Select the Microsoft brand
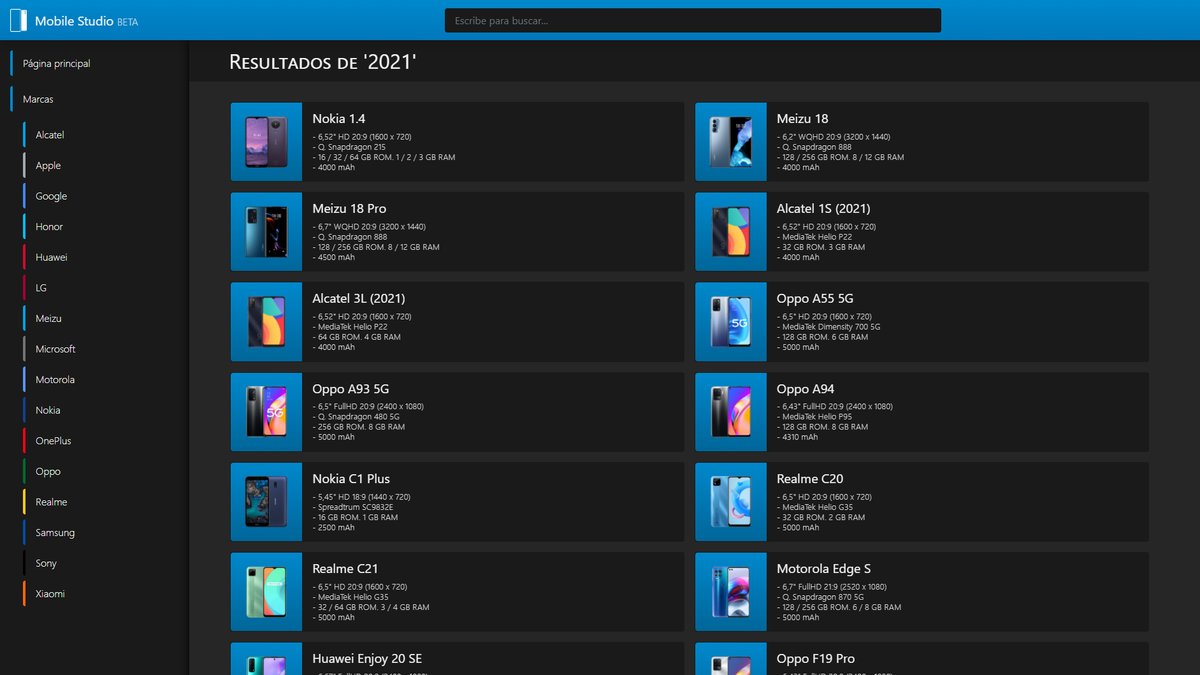 [x=55, y=349]
